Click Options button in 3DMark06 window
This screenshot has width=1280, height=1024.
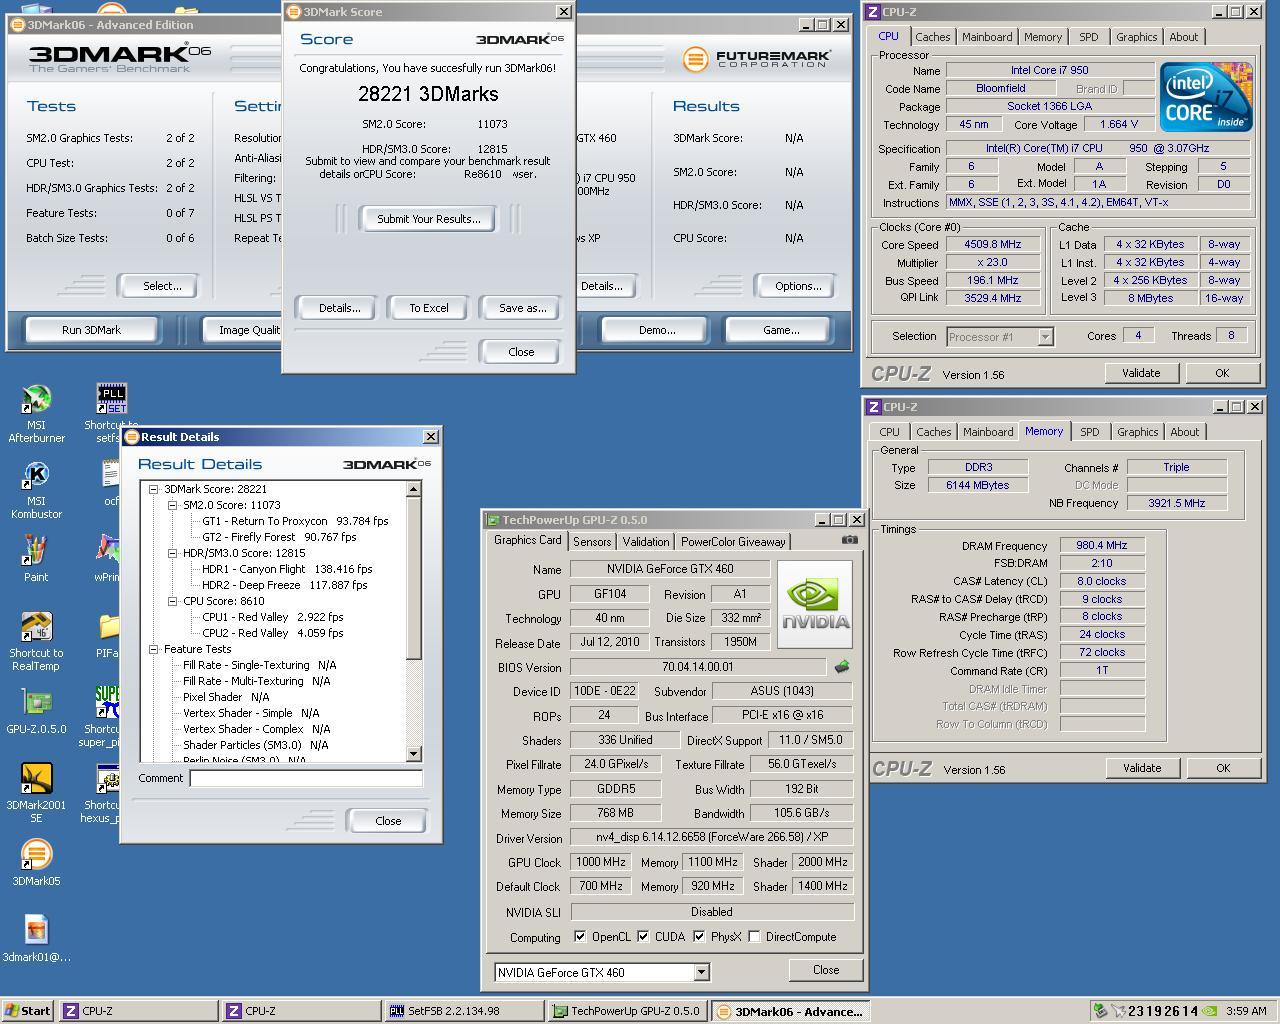(x=797, y=286)
